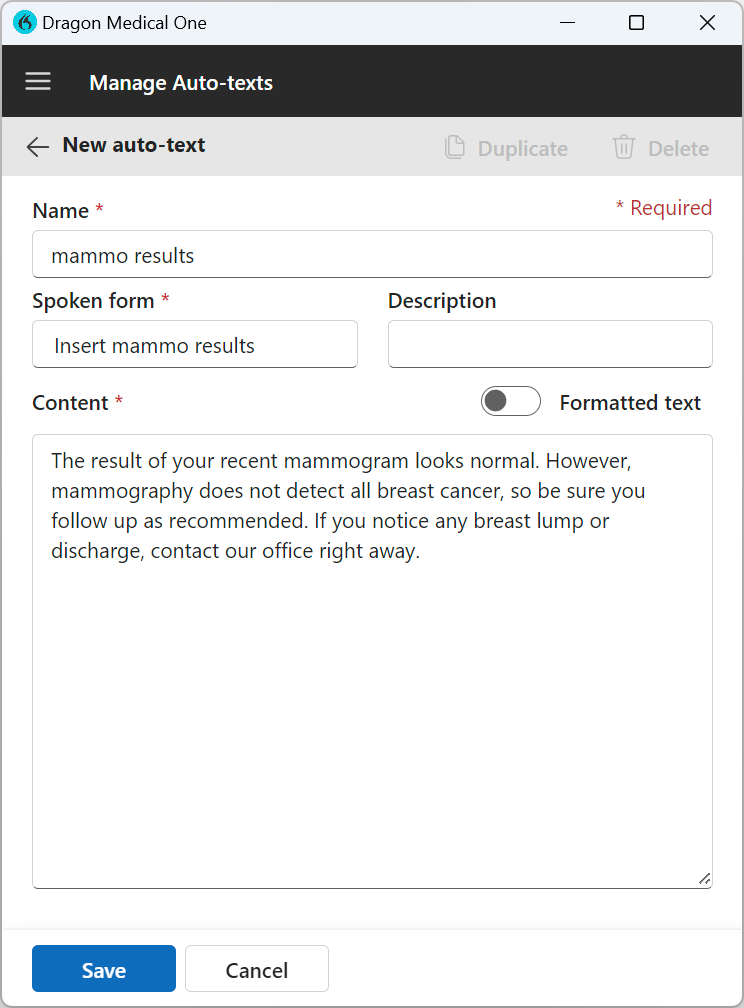Focus the empty Description field
This screenshot has width=744, height=1008.
[549, 344]
